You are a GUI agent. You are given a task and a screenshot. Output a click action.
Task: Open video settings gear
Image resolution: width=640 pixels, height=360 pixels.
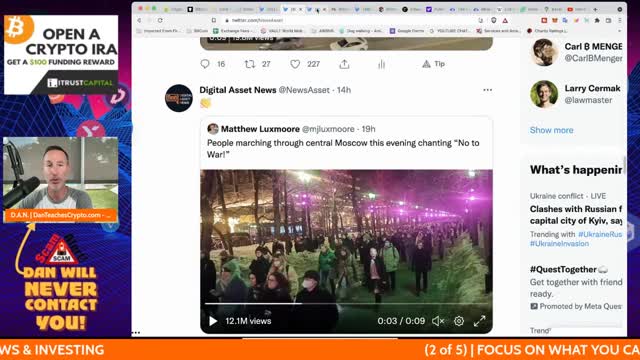click(459, 321)
